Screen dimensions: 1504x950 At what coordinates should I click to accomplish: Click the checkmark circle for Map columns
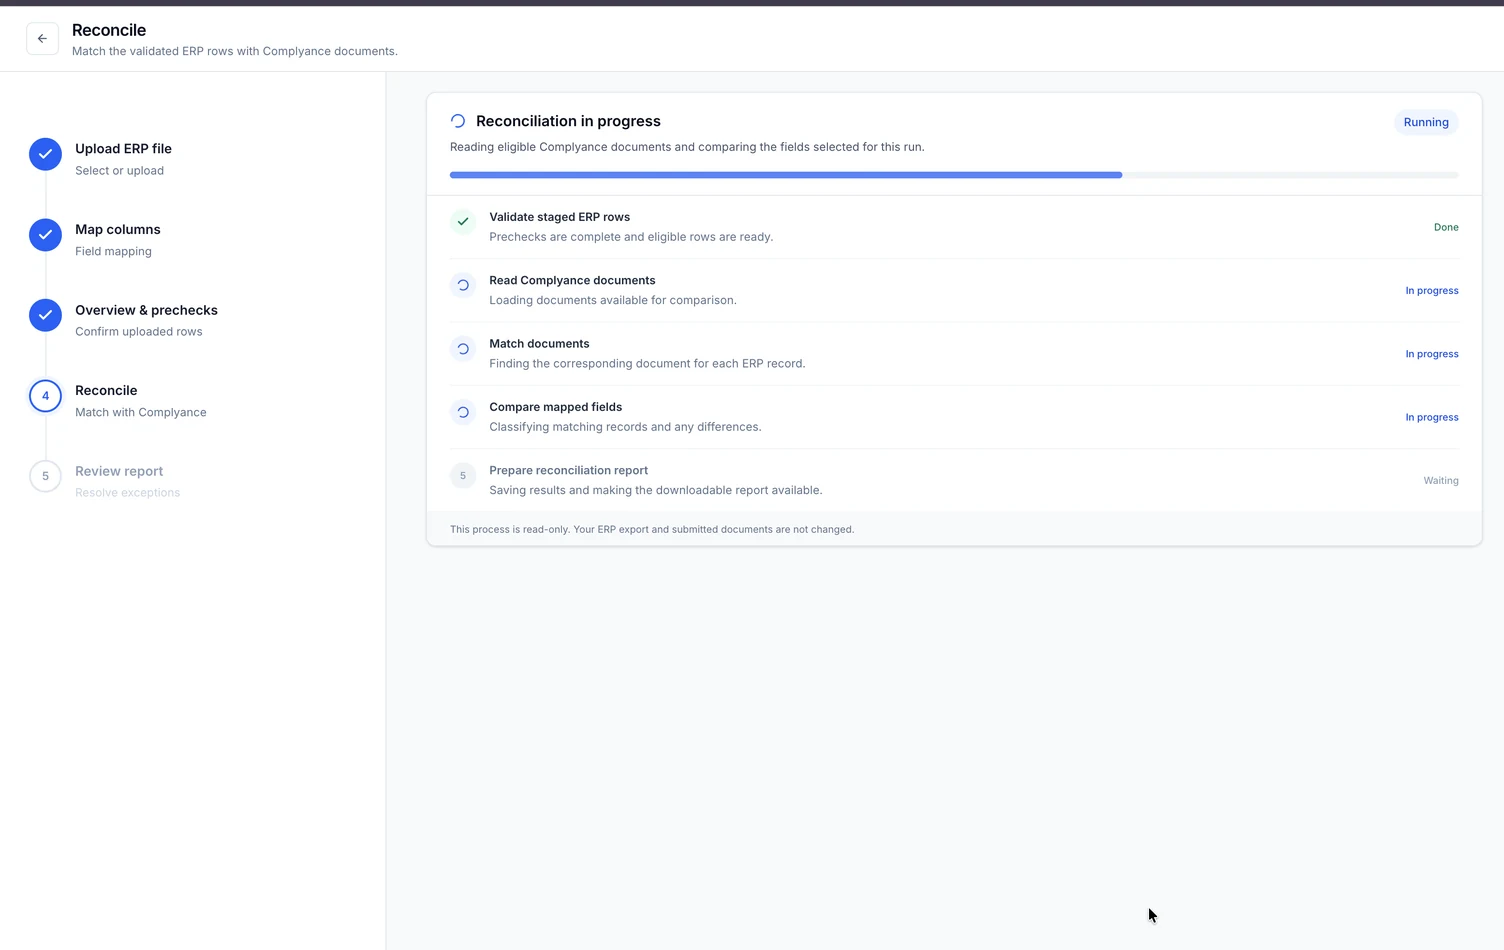click(45, 235)
